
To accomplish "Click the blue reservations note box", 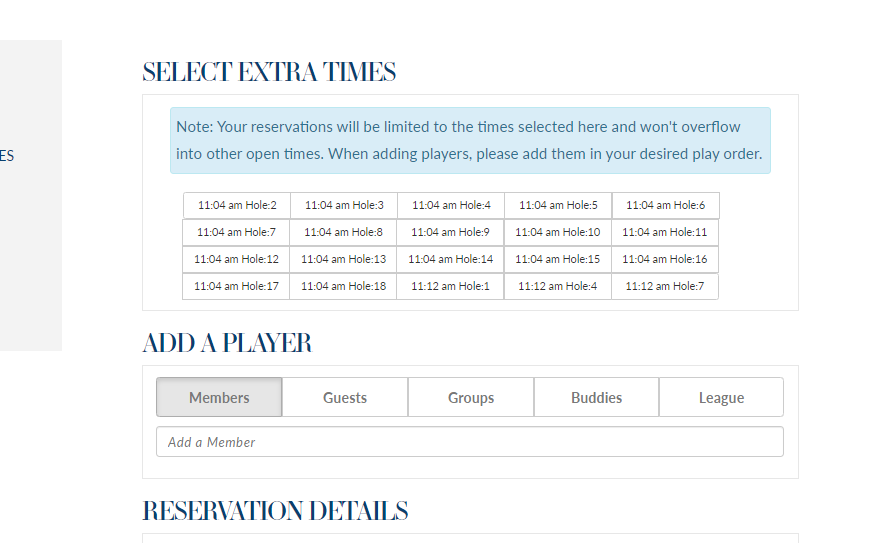I will [x=470, y=140].
